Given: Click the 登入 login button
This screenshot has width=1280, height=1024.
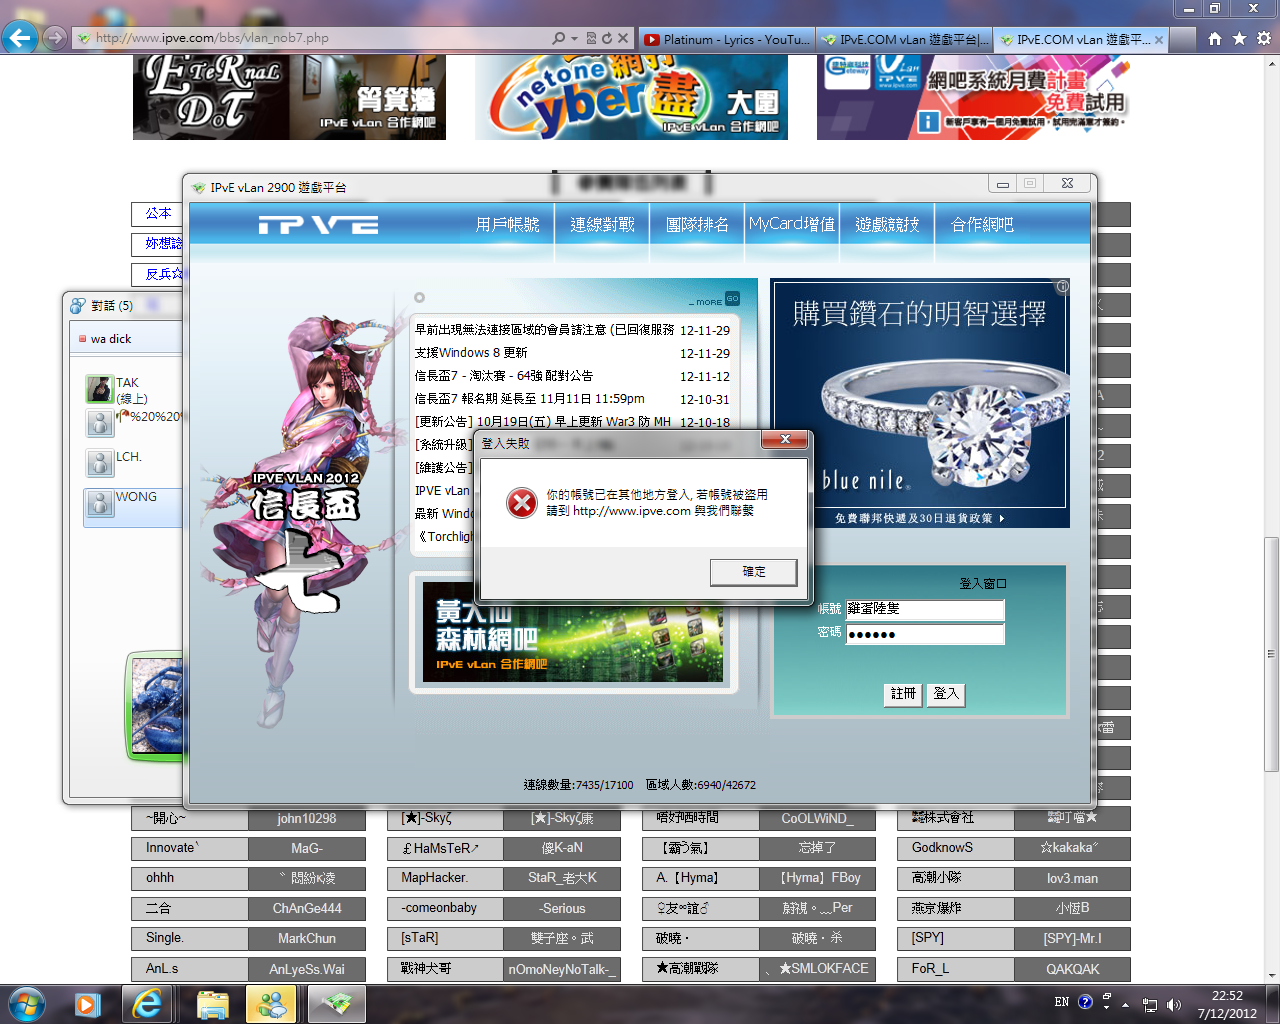Looking at the screenshot, I should [945, 694].
